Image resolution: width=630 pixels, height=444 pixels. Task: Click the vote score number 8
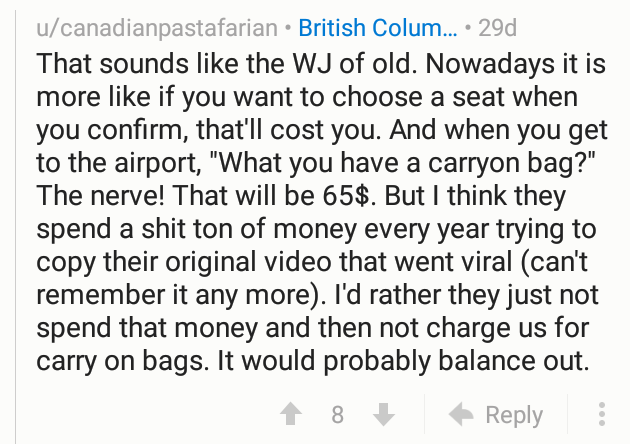point(338,415)
